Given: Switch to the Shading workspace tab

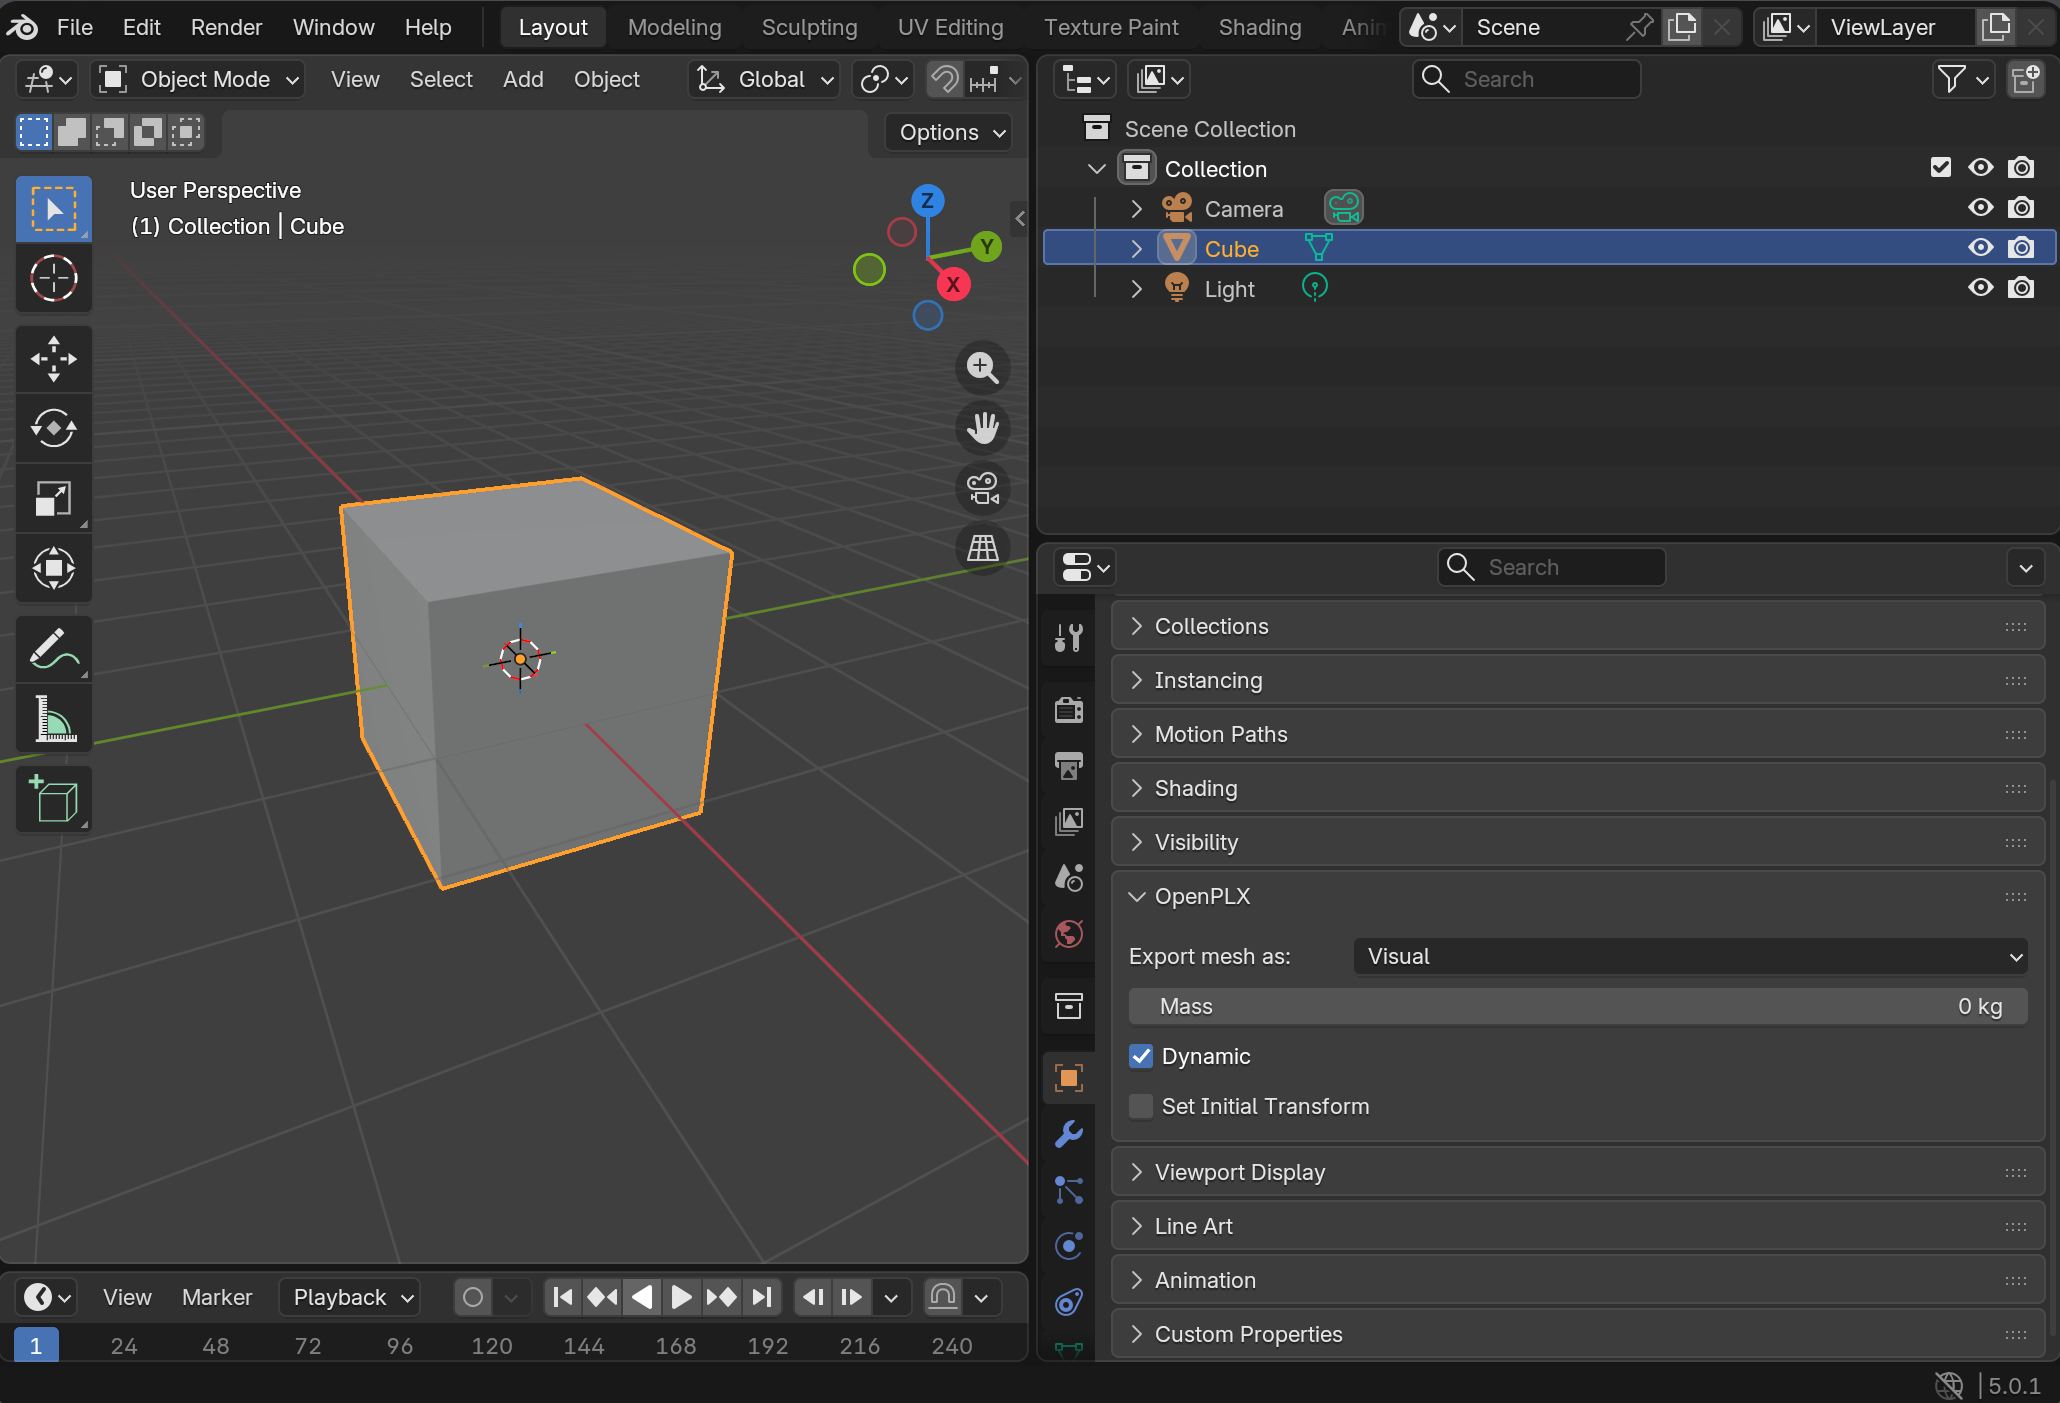Looking at the screenshot, I should (x=1260, y=27).
